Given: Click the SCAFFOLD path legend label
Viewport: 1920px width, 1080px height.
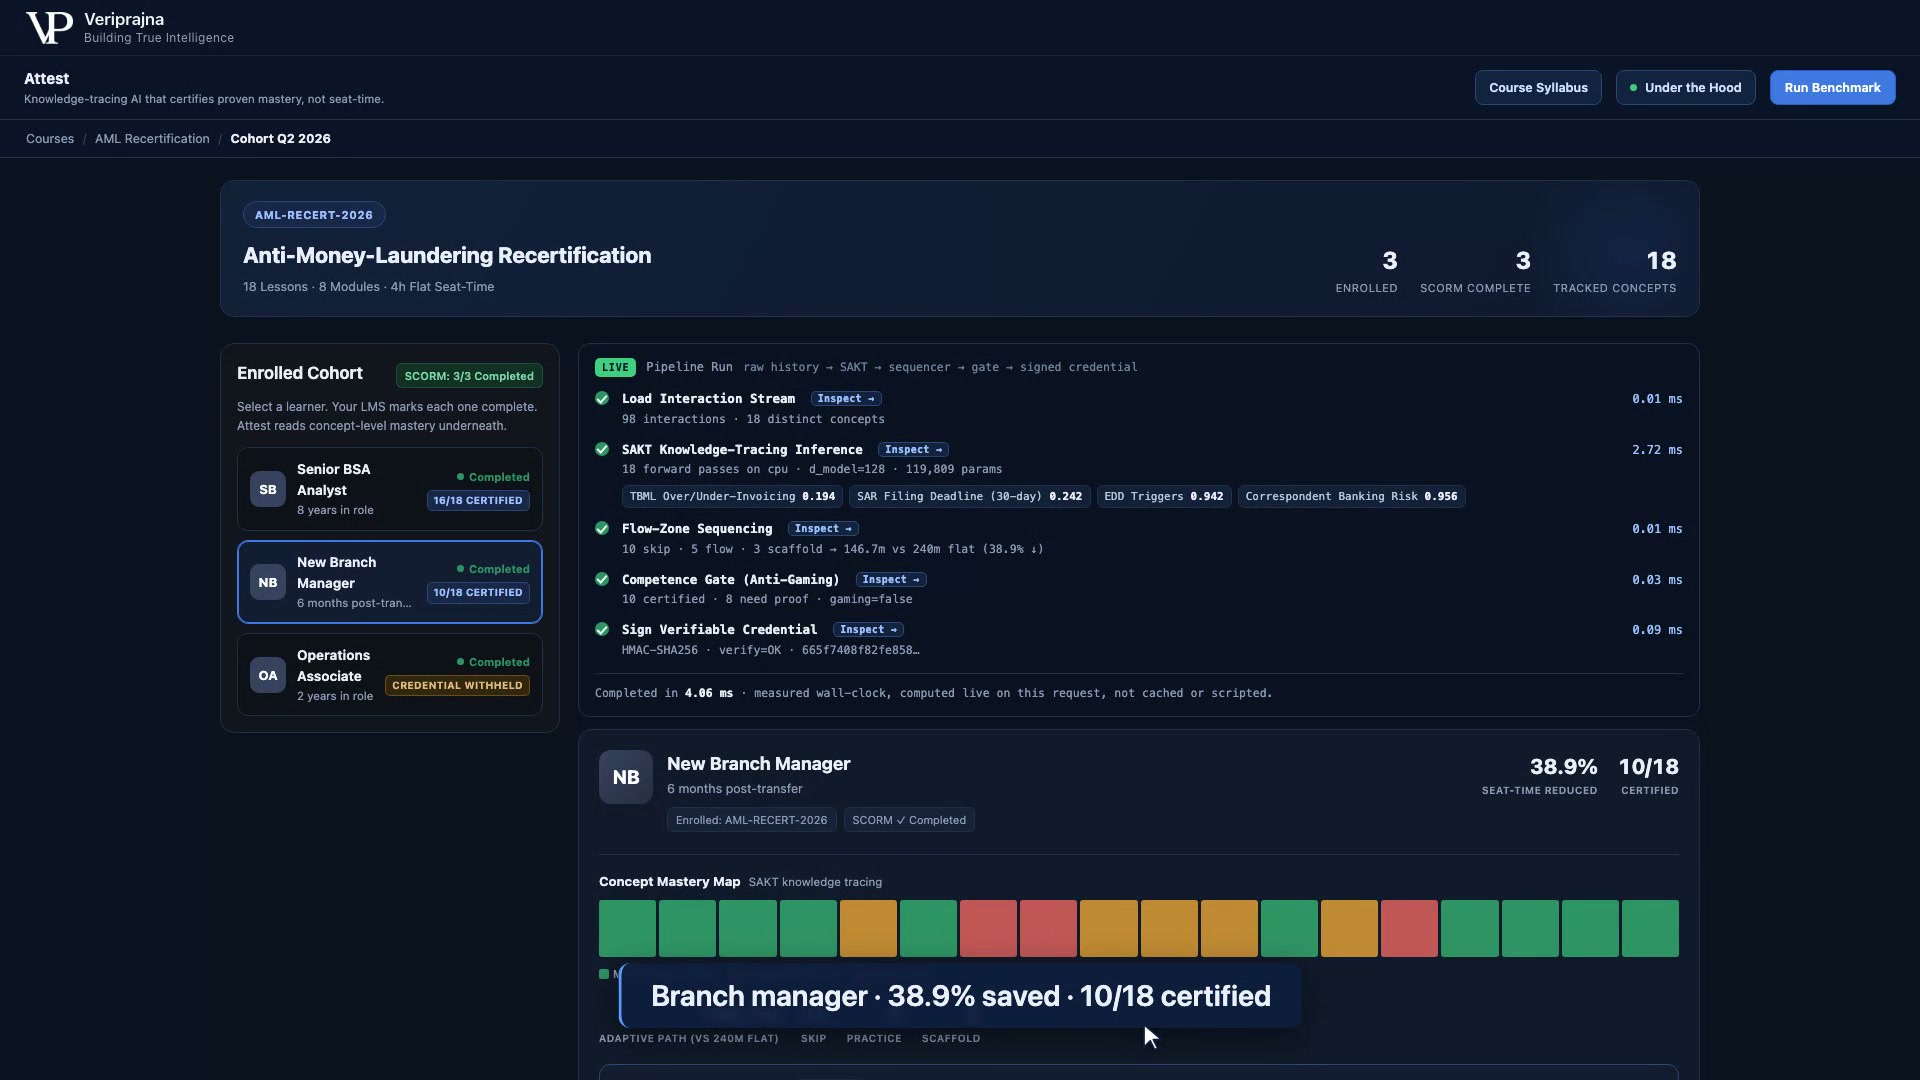Looking at the screenshot, I should (951, 1039).
